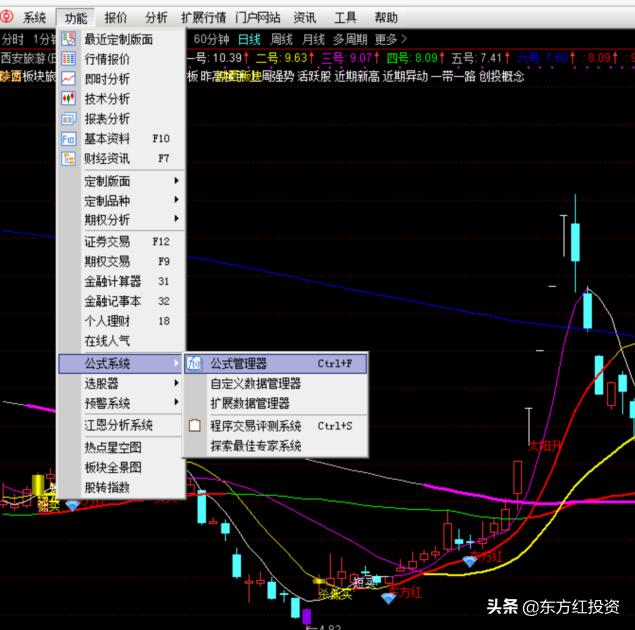Click the 四号: 8.09 indicator value
The image size is (635, 630).
[416, 58]
